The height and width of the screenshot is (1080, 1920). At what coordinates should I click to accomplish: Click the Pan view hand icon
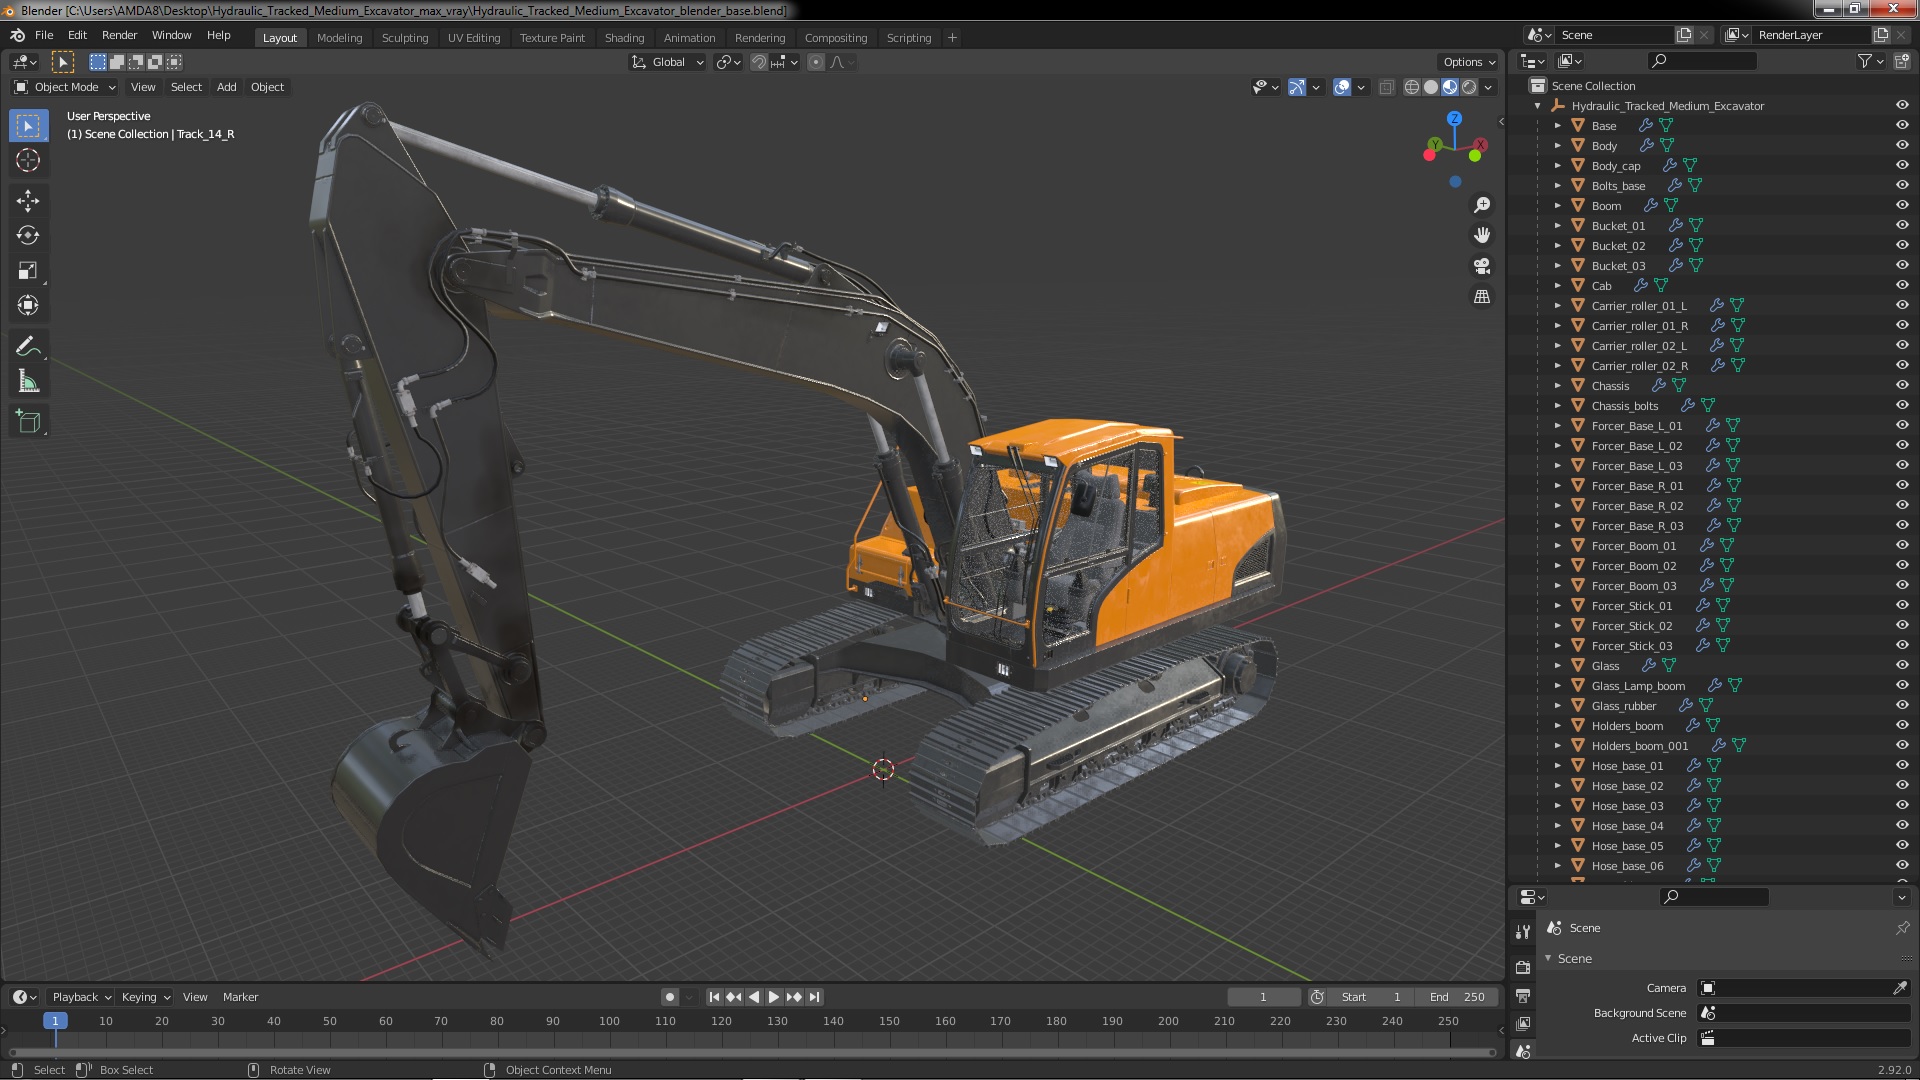point(1482,235)
